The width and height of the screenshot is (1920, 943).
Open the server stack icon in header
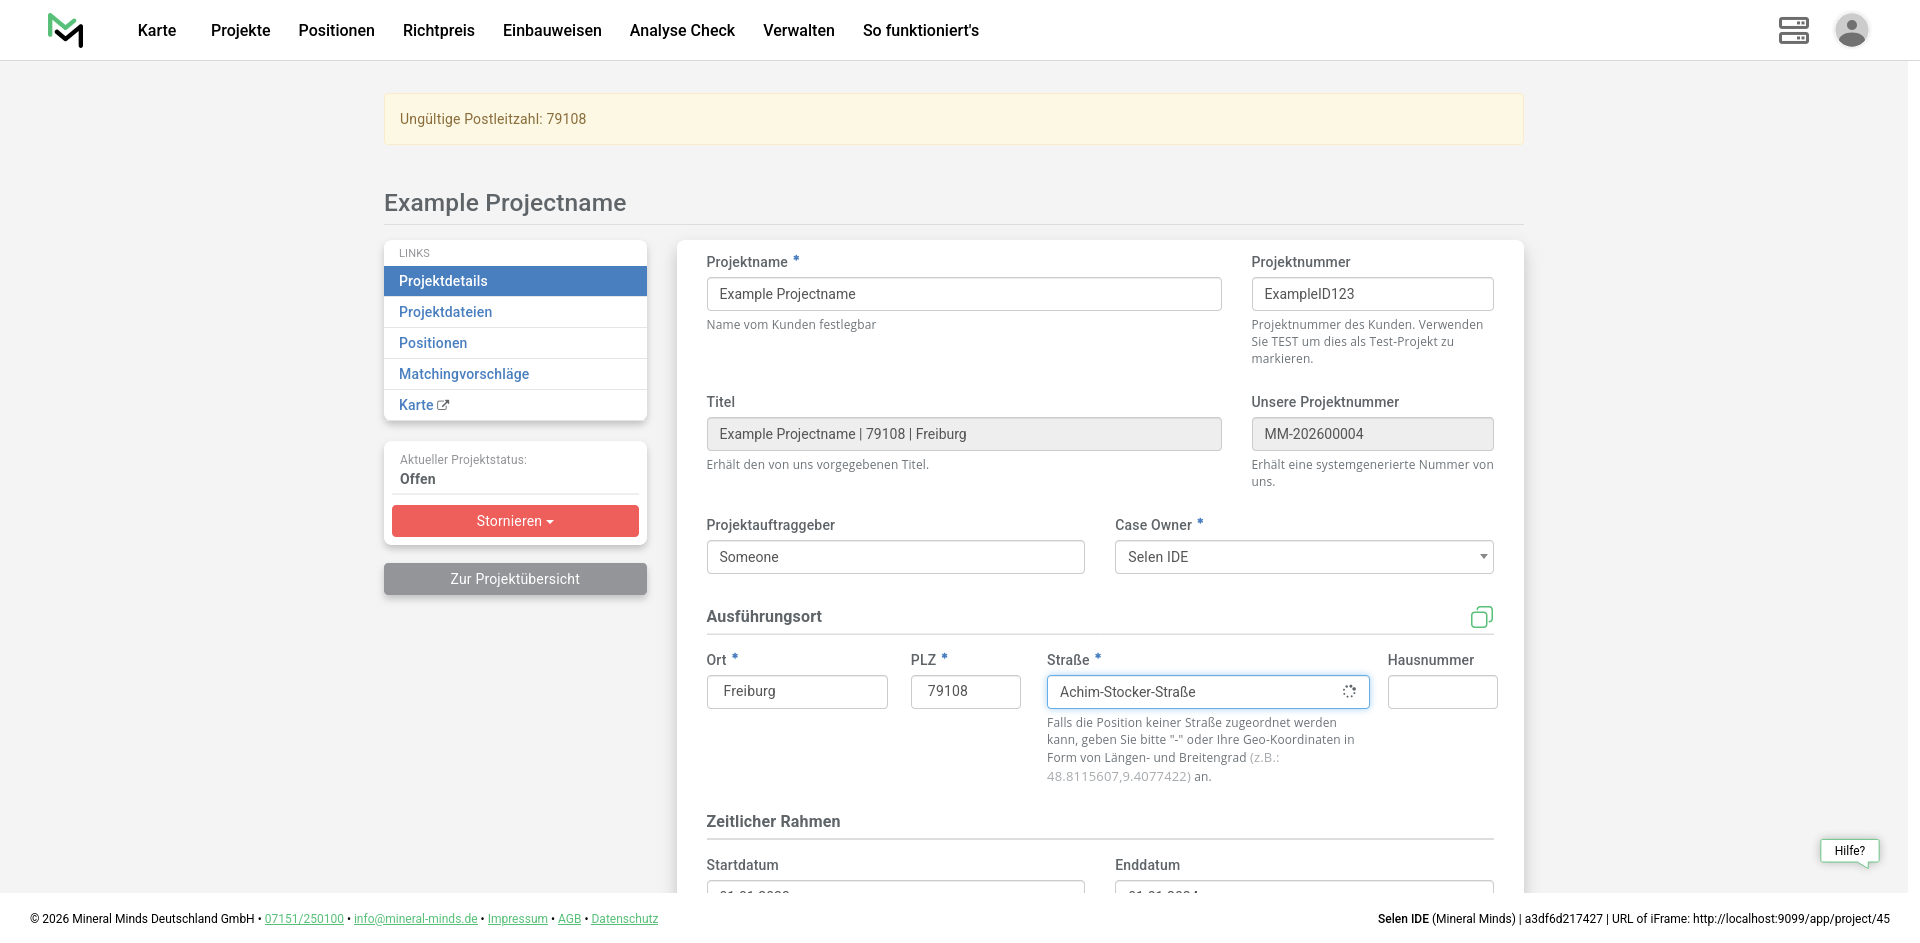tap(1793, 30)
